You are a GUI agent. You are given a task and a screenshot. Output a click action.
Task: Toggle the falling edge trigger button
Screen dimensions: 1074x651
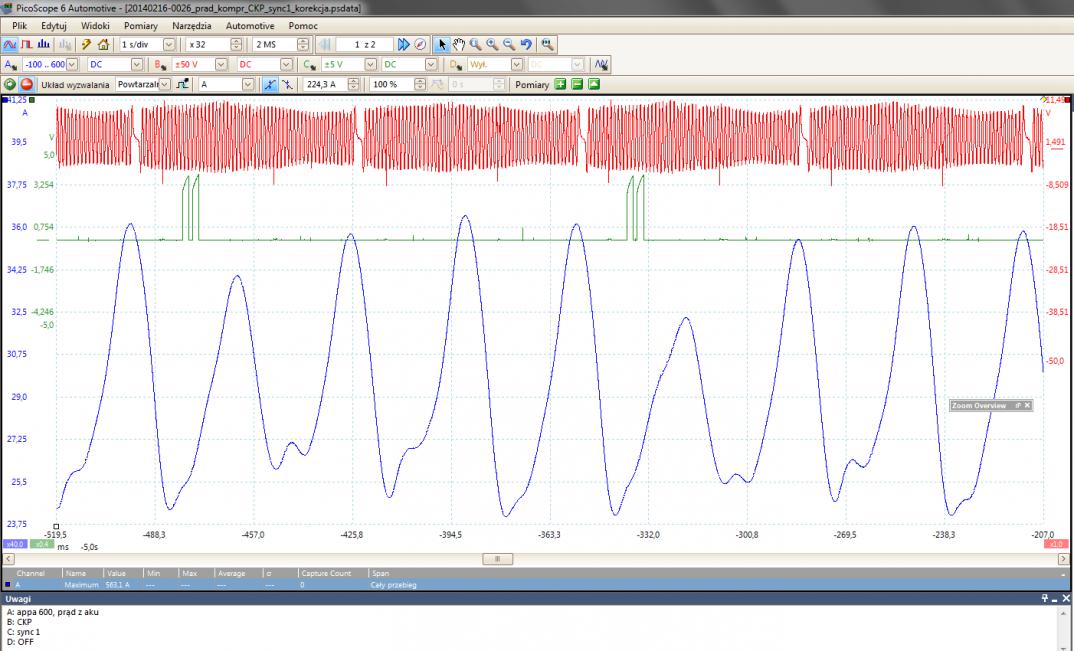(288, 85)
